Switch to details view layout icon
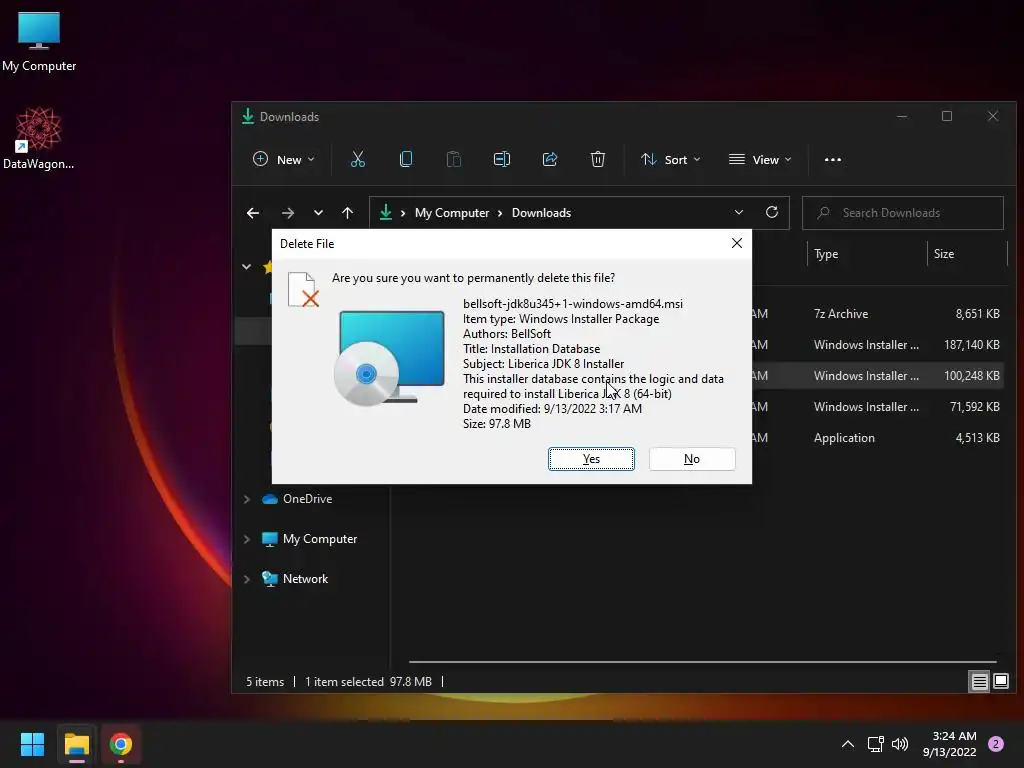The image size is (1024, 768). (x=980, y=682)
